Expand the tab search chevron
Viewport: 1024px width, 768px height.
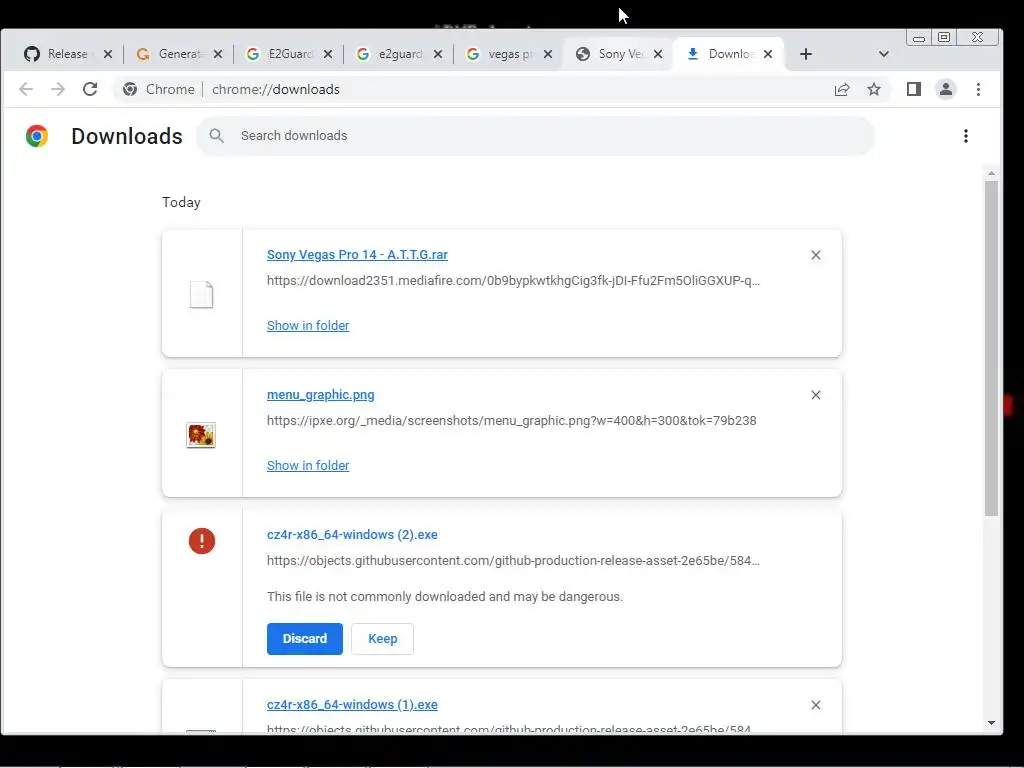pos(884,54)
